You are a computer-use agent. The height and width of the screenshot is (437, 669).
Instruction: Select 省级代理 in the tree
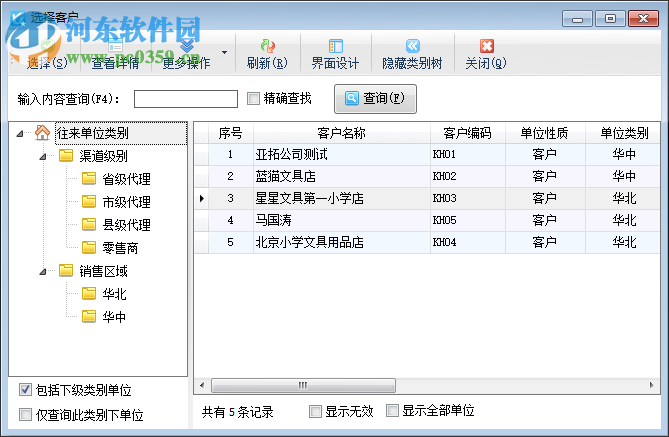[x=126, y=179]
